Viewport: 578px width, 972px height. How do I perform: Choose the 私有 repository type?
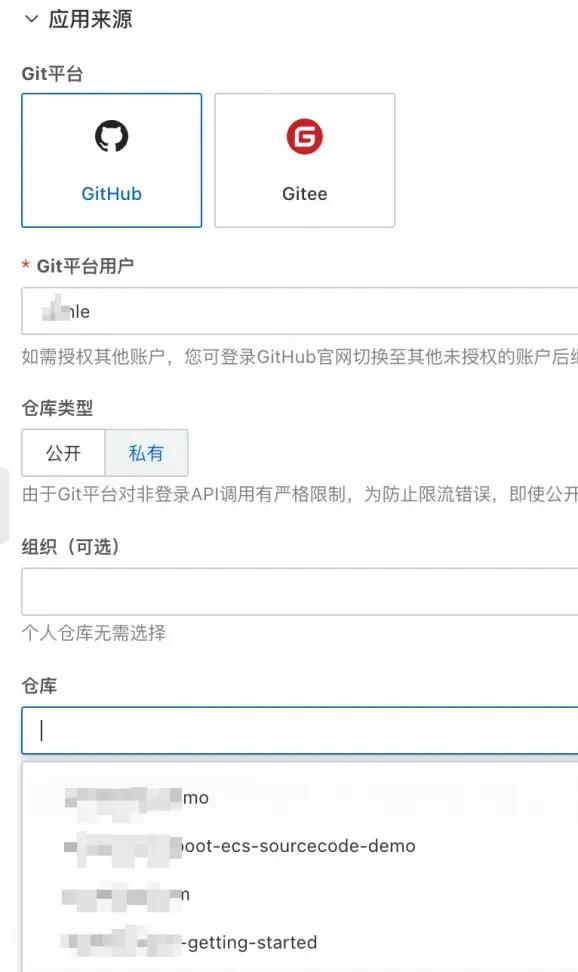click(x=146, y=453)
